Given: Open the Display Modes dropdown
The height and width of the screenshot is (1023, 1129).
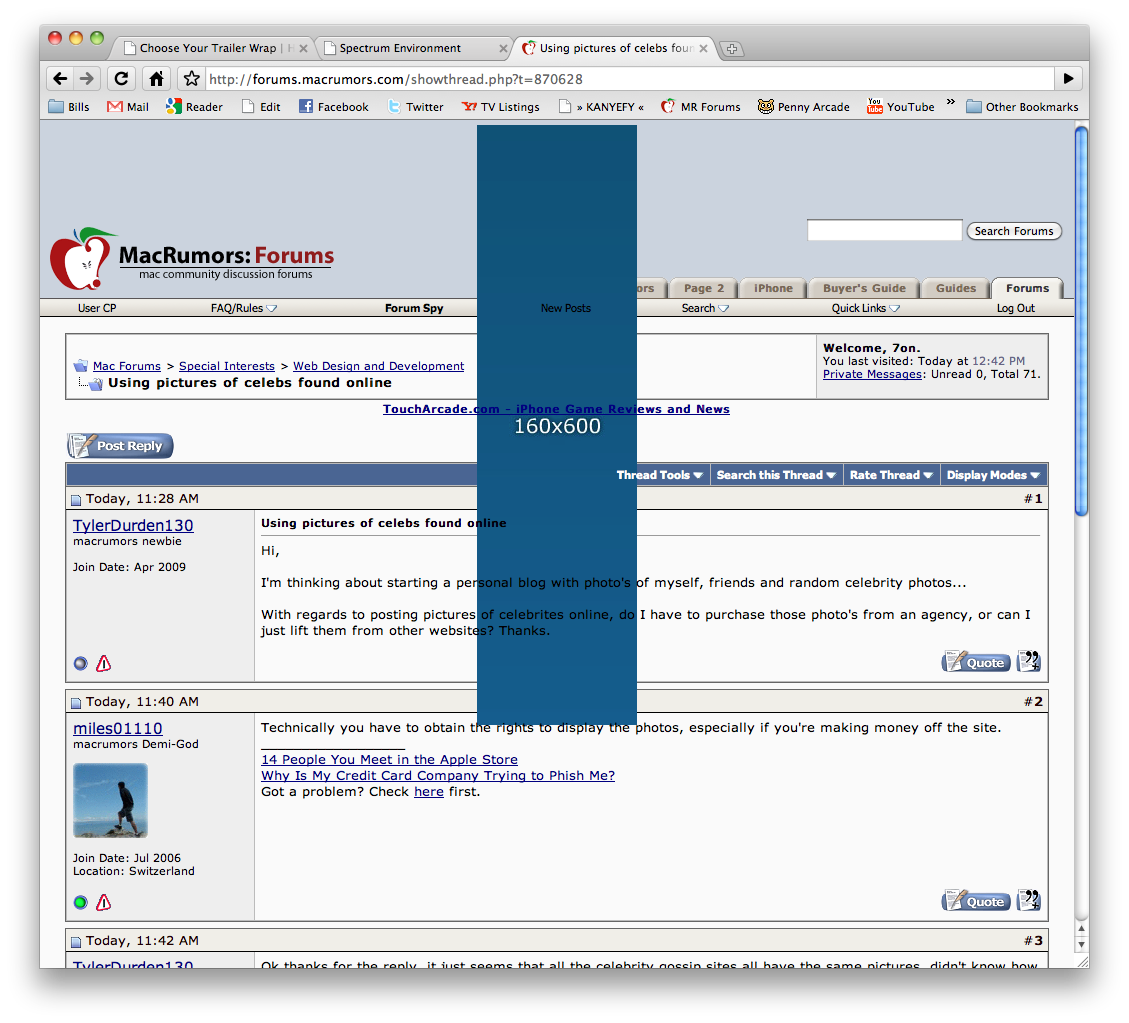Looking at the screenshot, I should coord(994,475).
